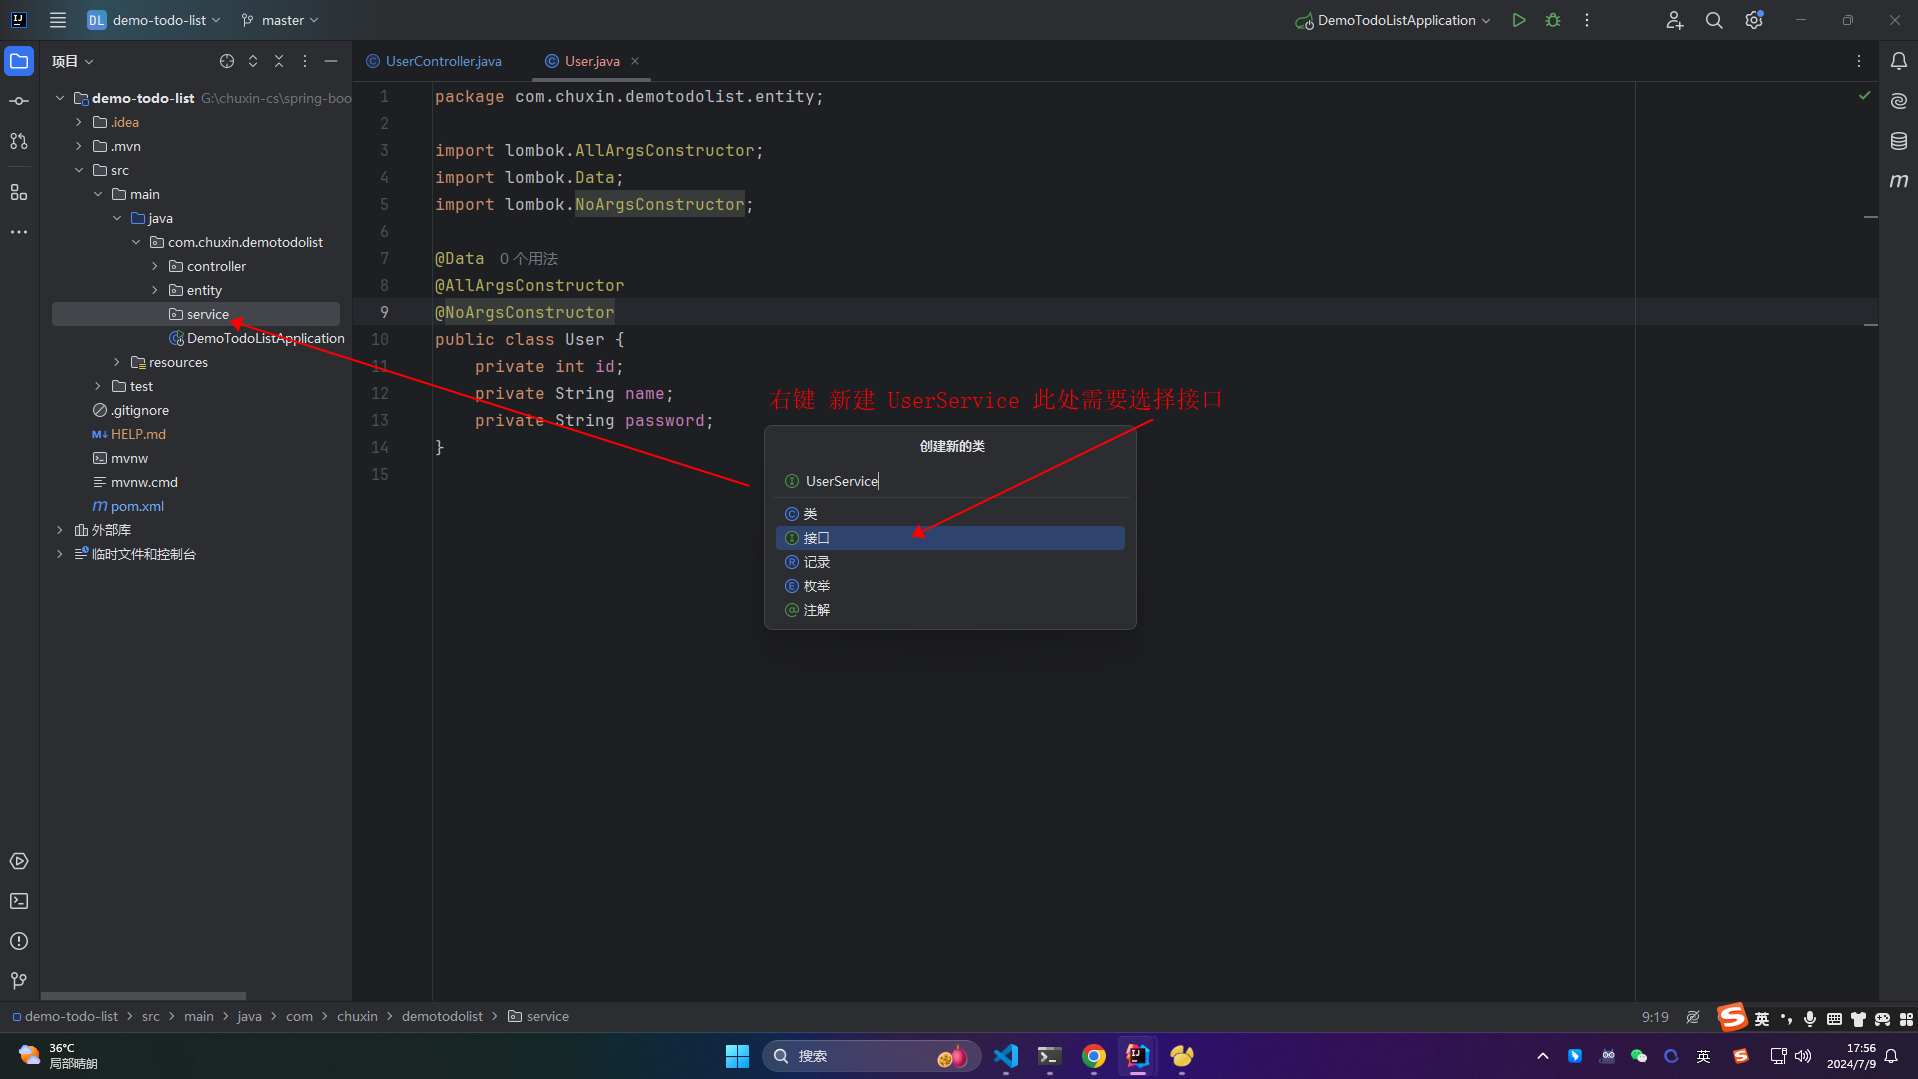Open Search Everywhere magnifier
Image resolution: width=1918 pixels, height=1079 pixels.
pos(1714,20)
